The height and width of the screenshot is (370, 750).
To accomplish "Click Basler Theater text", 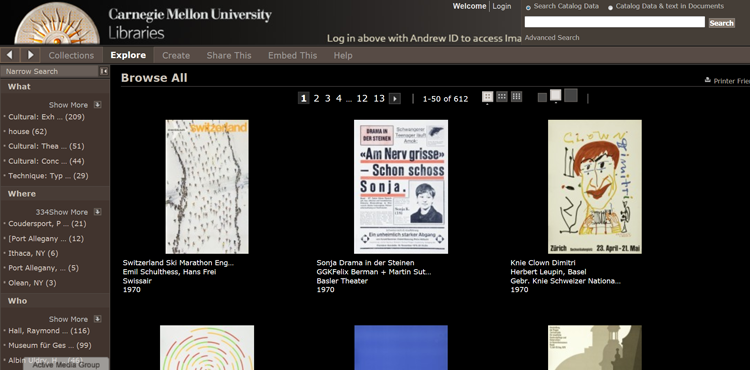I will [342, 281].
